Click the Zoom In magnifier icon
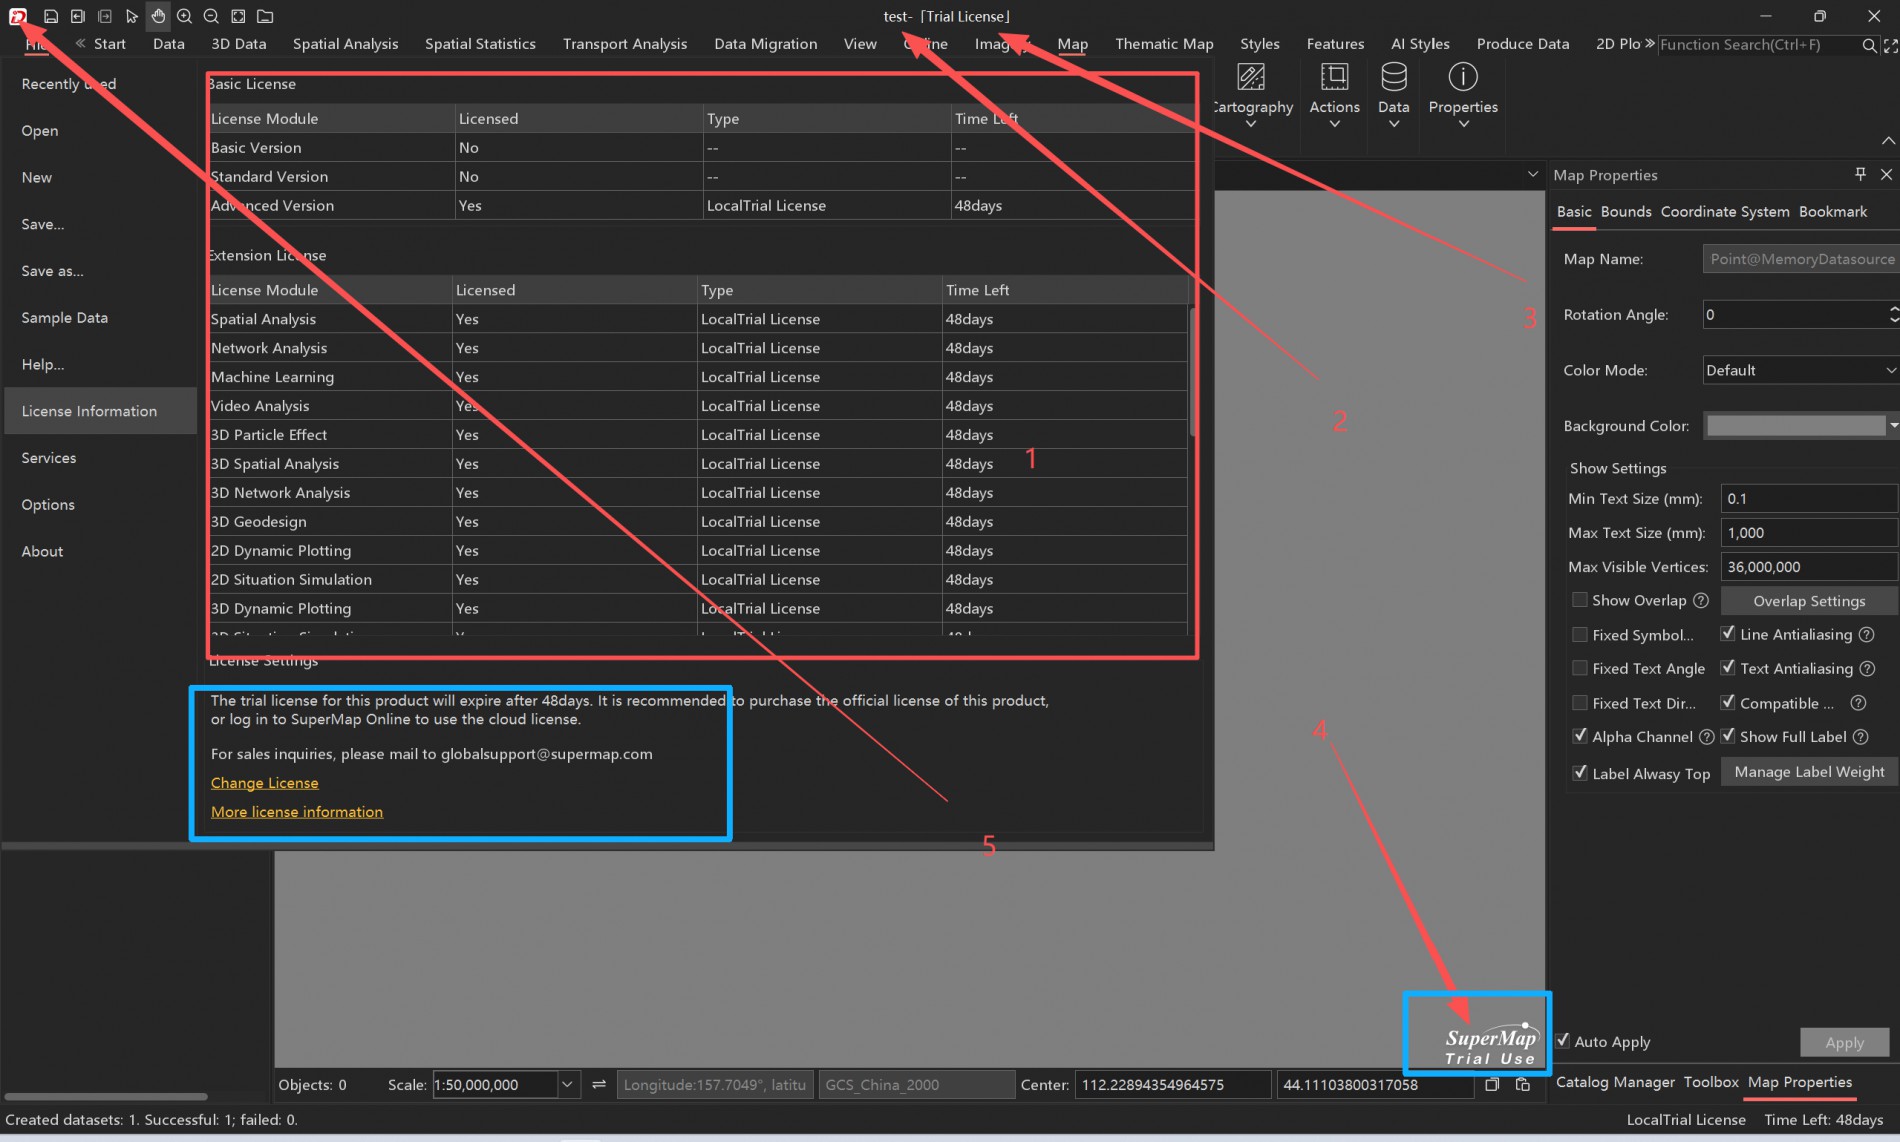Viewport: 1900px width, 1142px height. coord(185,16)
